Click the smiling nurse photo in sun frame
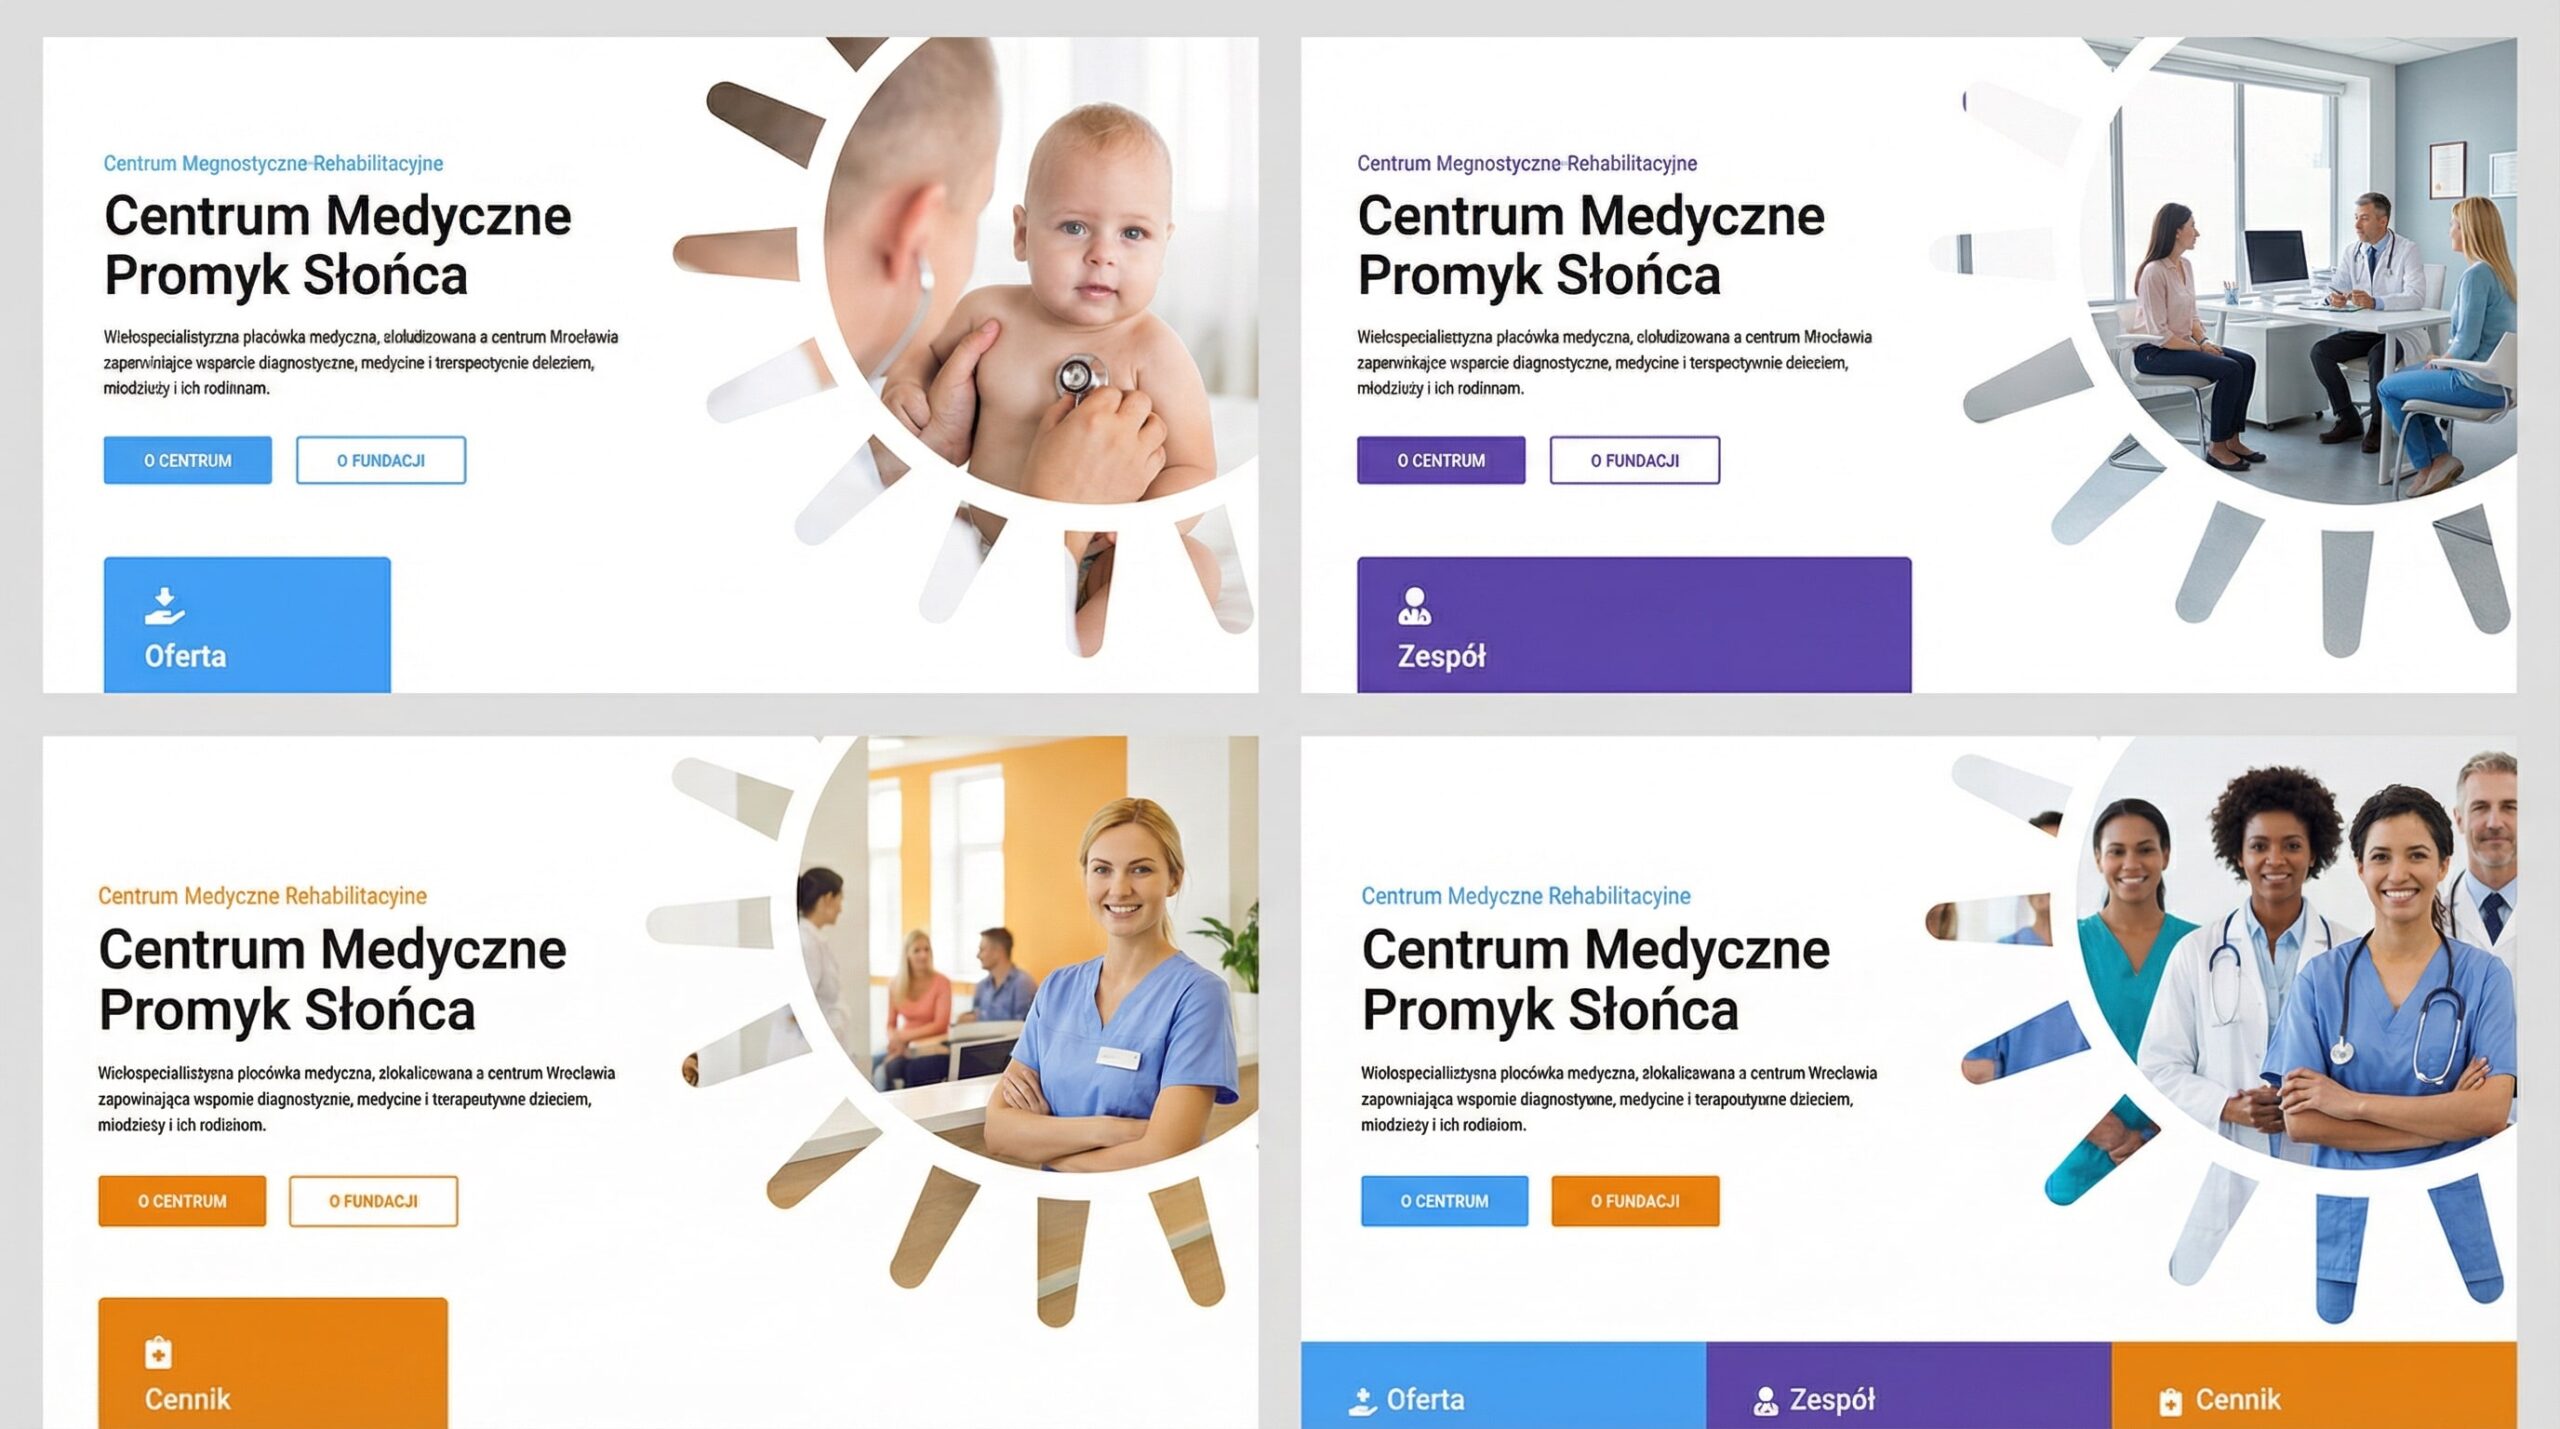This screenshot has width=2560, height=1429. coord(1030,950)
